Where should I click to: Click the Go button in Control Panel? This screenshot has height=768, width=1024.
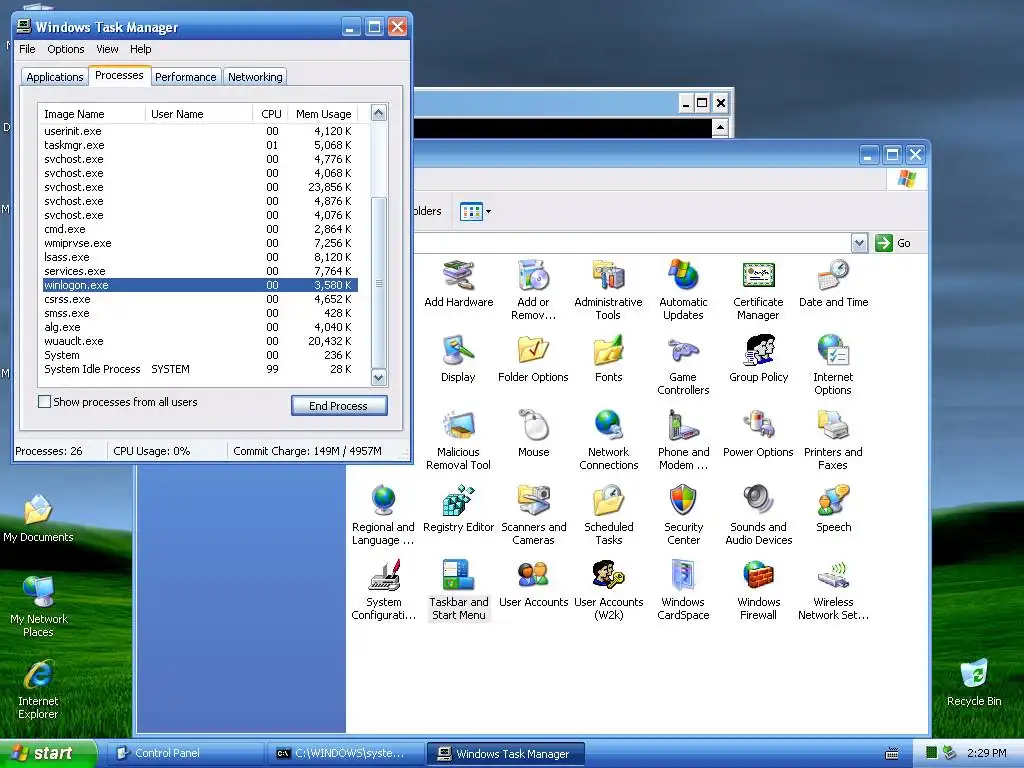[x=893, y=243]
